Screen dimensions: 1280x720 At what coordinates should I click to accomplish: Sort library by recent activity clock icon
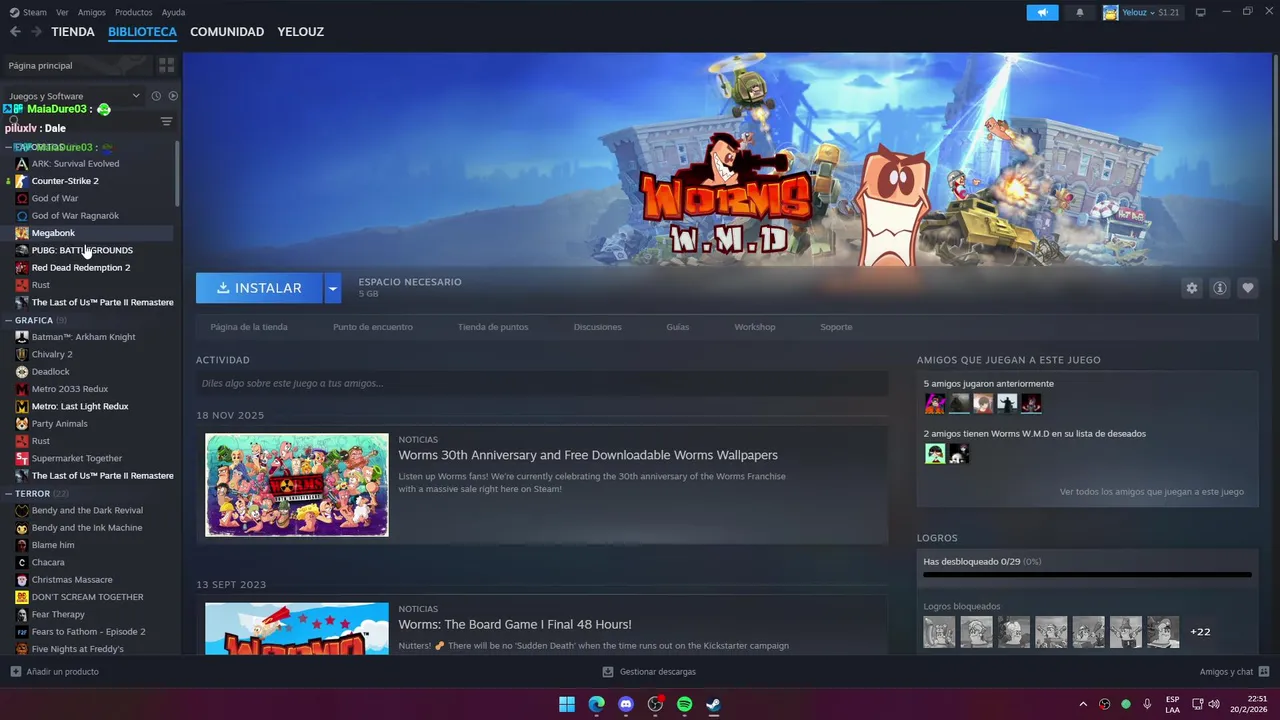pos(156,96)
